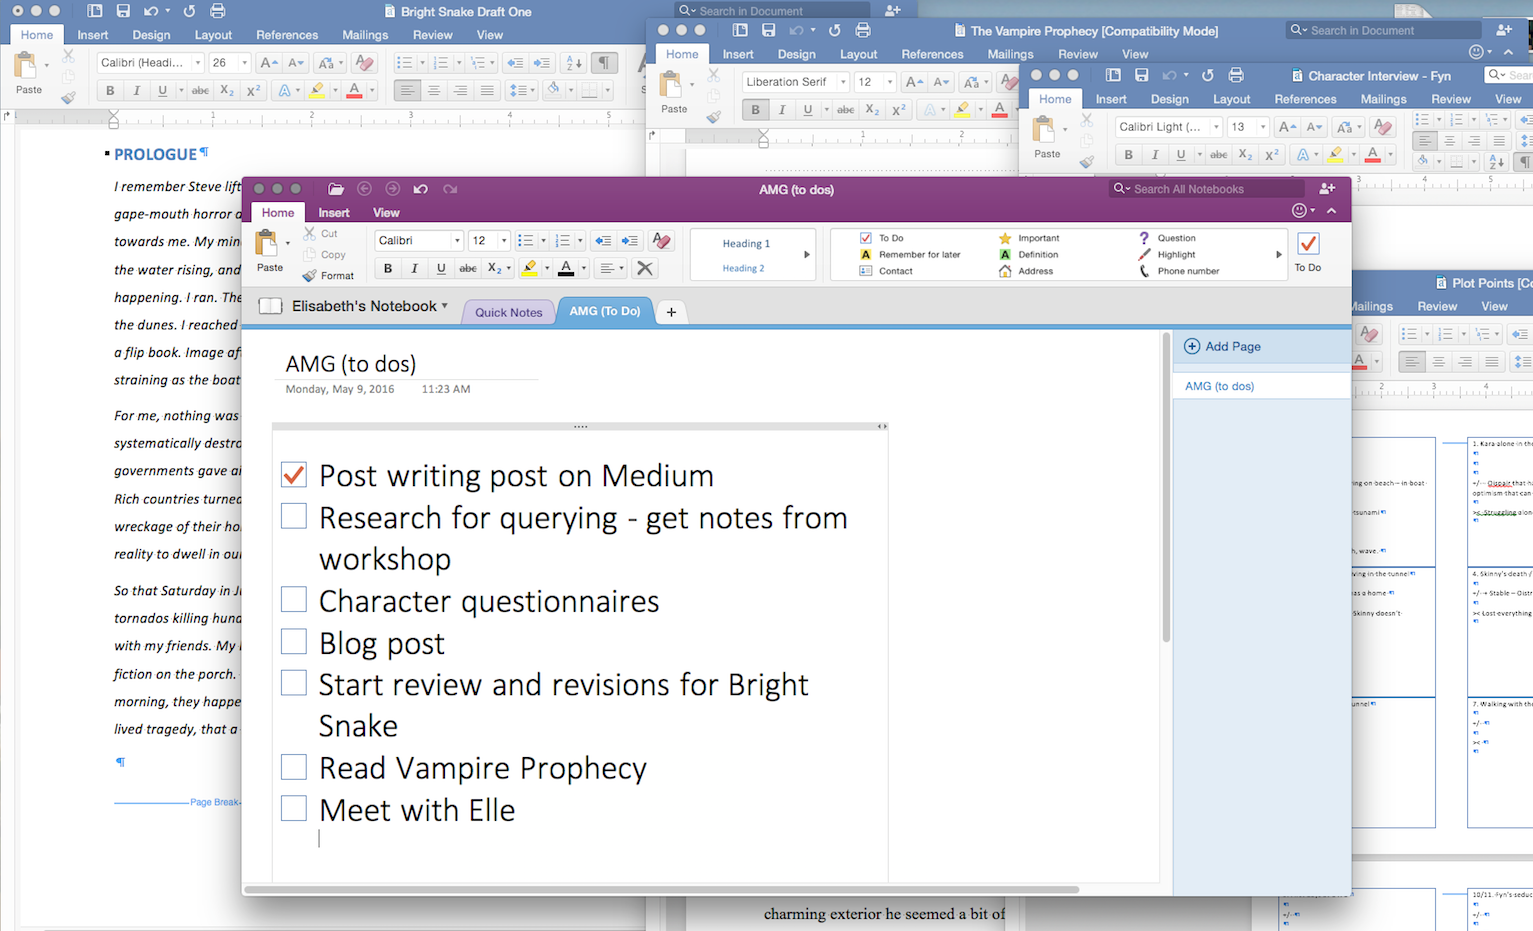Click subscript in Vampire Prophecy window
The height and width of the screenshot is (931, 1533).
(872, 110)
